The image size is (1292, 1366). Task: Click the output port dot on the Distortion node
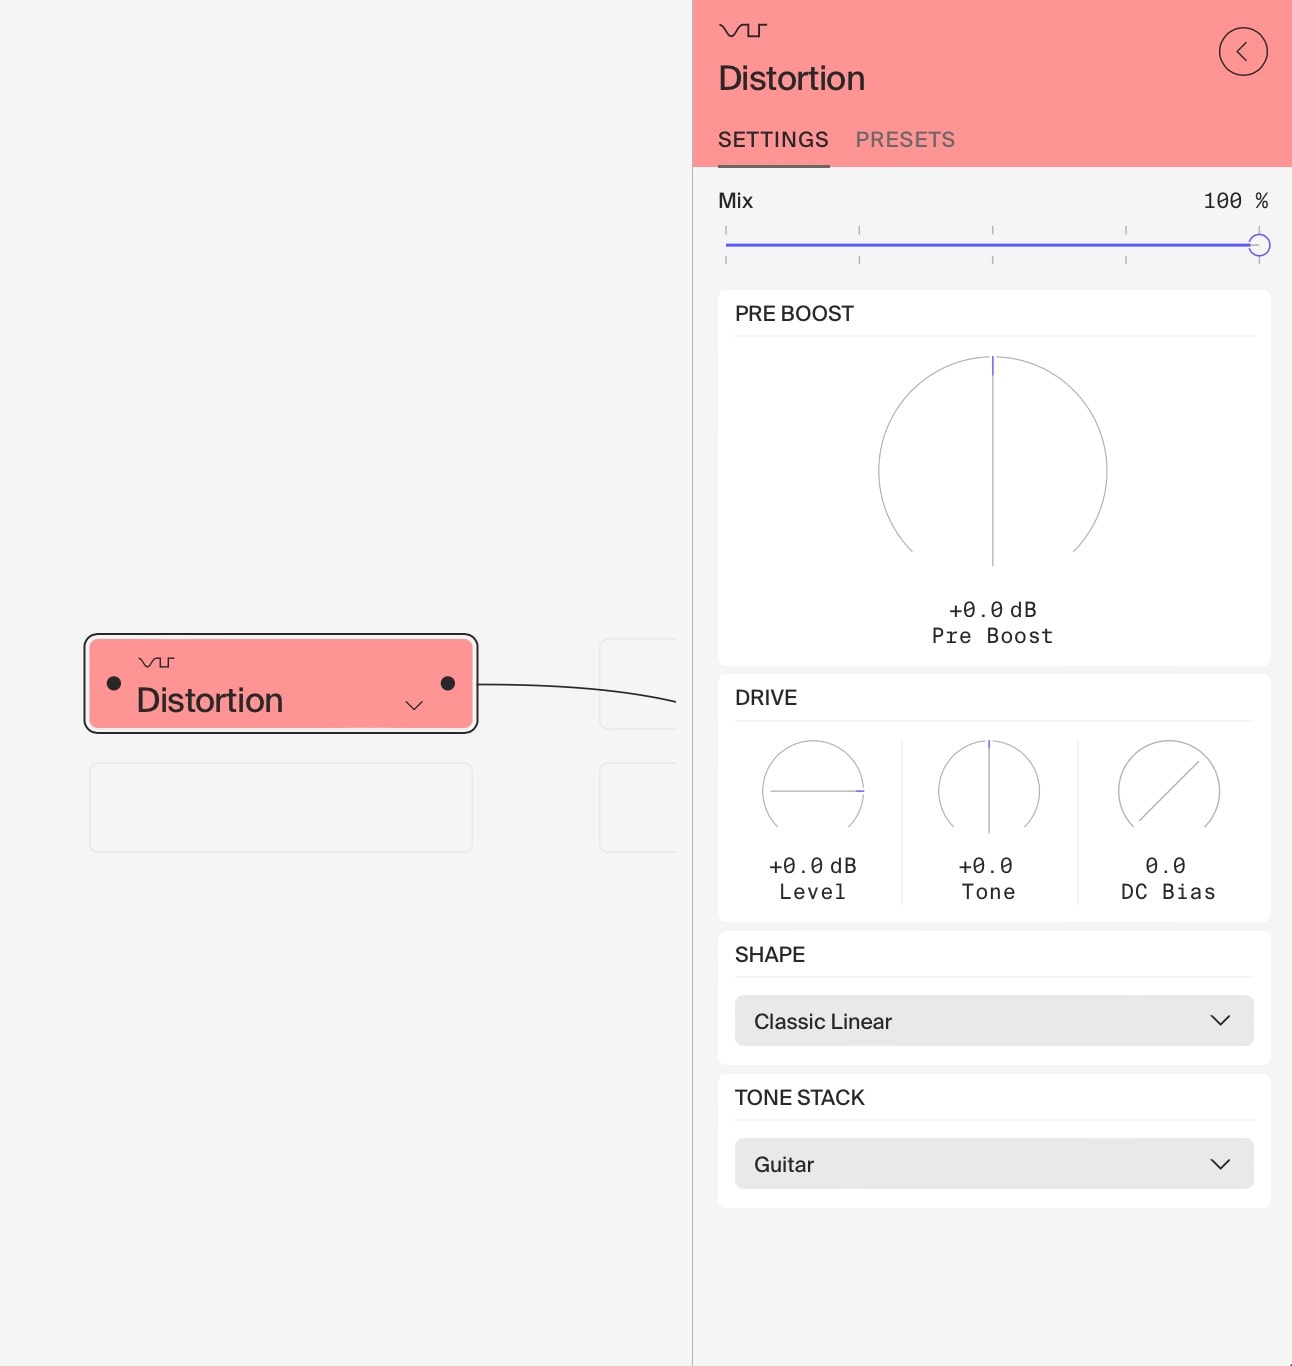click(447, 684)
